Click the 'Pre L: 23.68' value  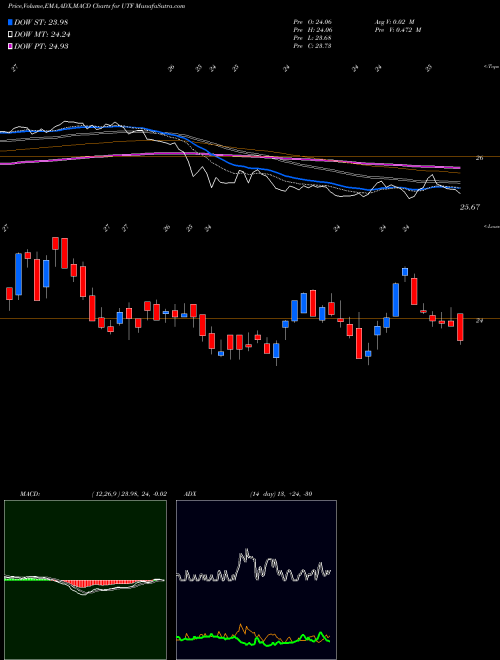312,38
